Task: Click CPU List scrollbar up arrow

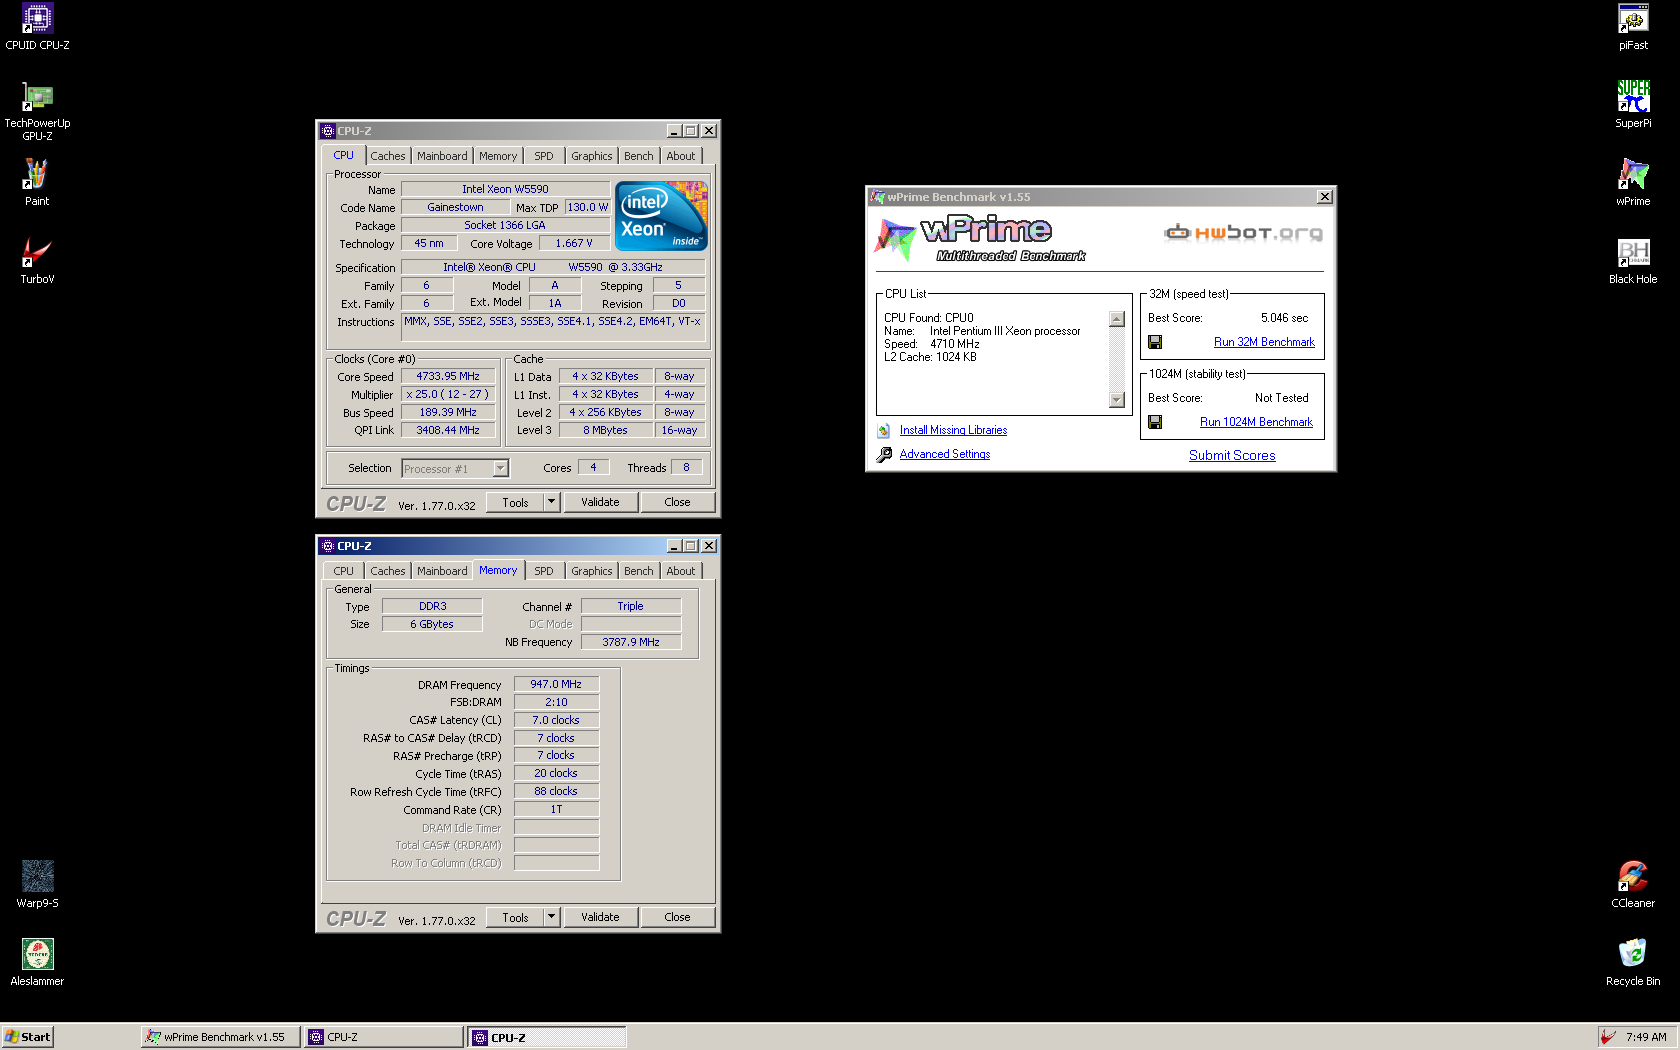Action: tap(1117, 319)
